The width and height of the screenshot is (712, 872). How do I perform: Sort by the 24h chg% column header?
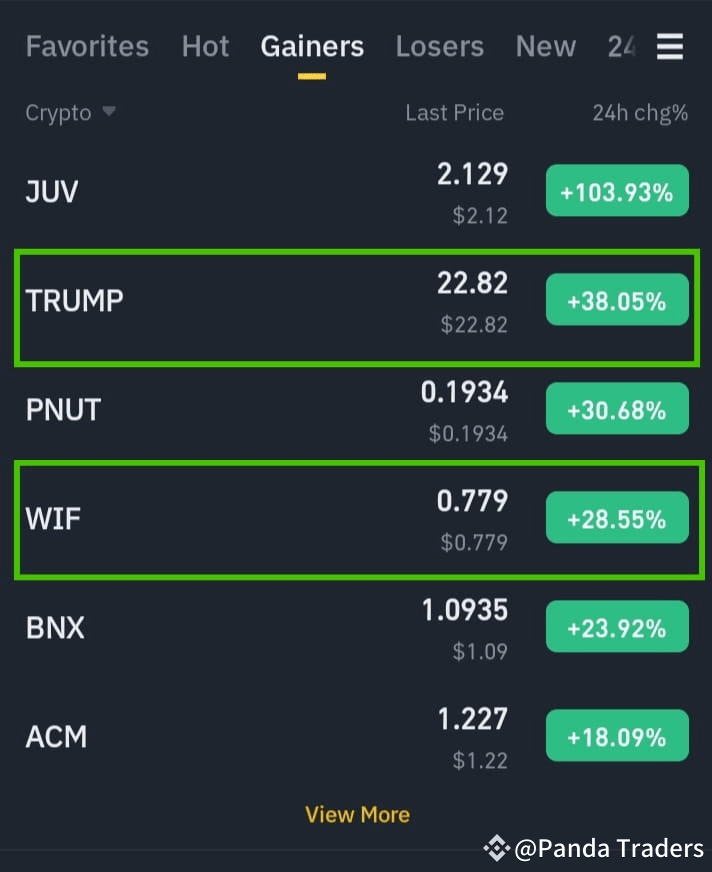pyautogui.click(x=640, y=112)
